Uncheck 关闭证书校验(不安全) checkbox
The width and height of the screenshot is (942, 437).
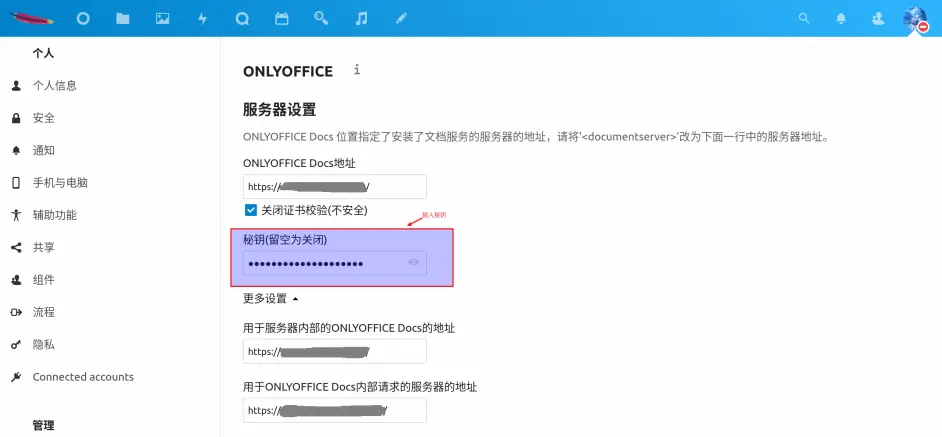pos(251,210)
